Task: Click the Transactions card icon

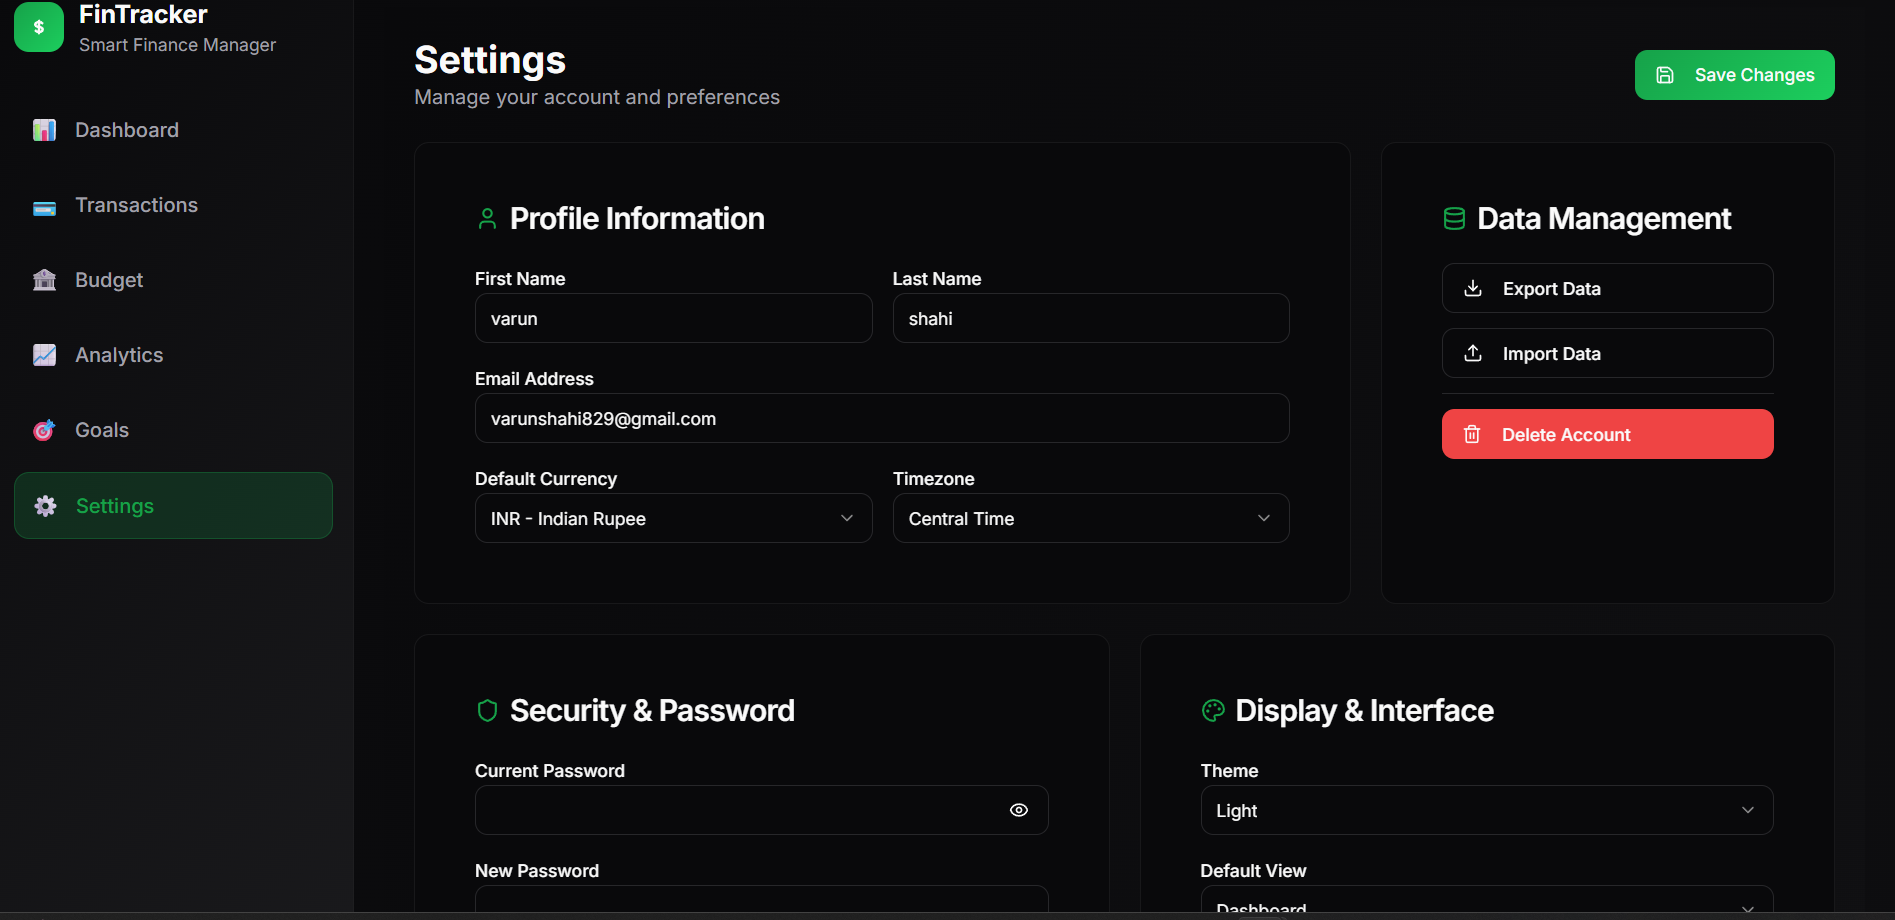Action: (x=44, y=205)
